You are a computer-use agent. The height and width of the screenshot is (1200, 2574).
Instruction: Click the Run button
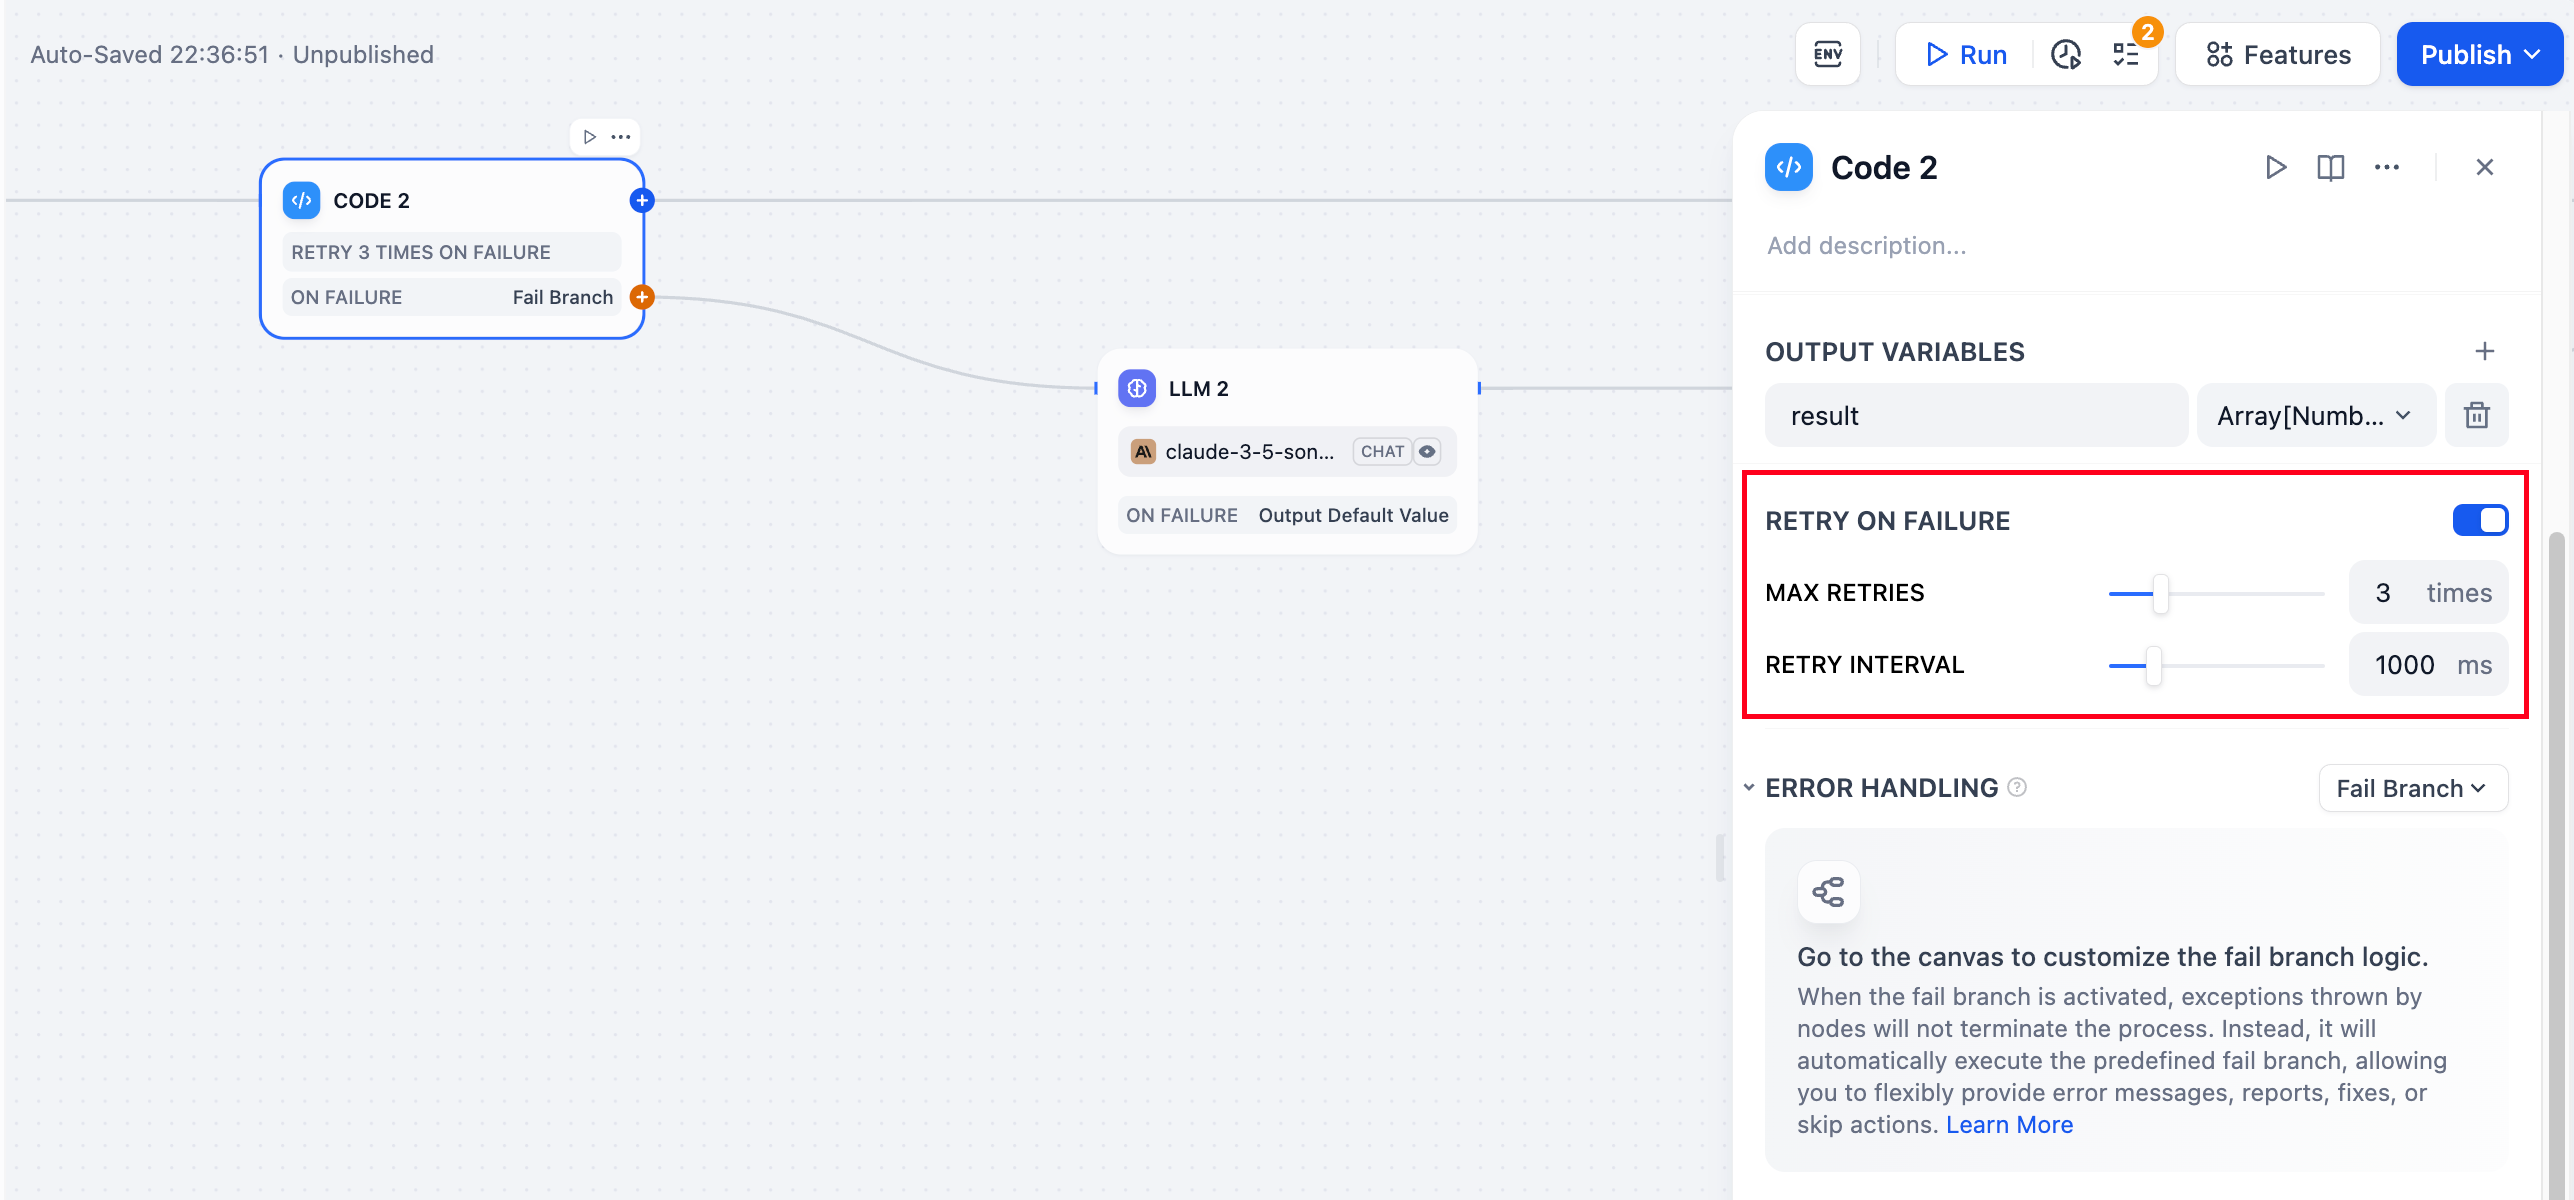(1965, 54)
